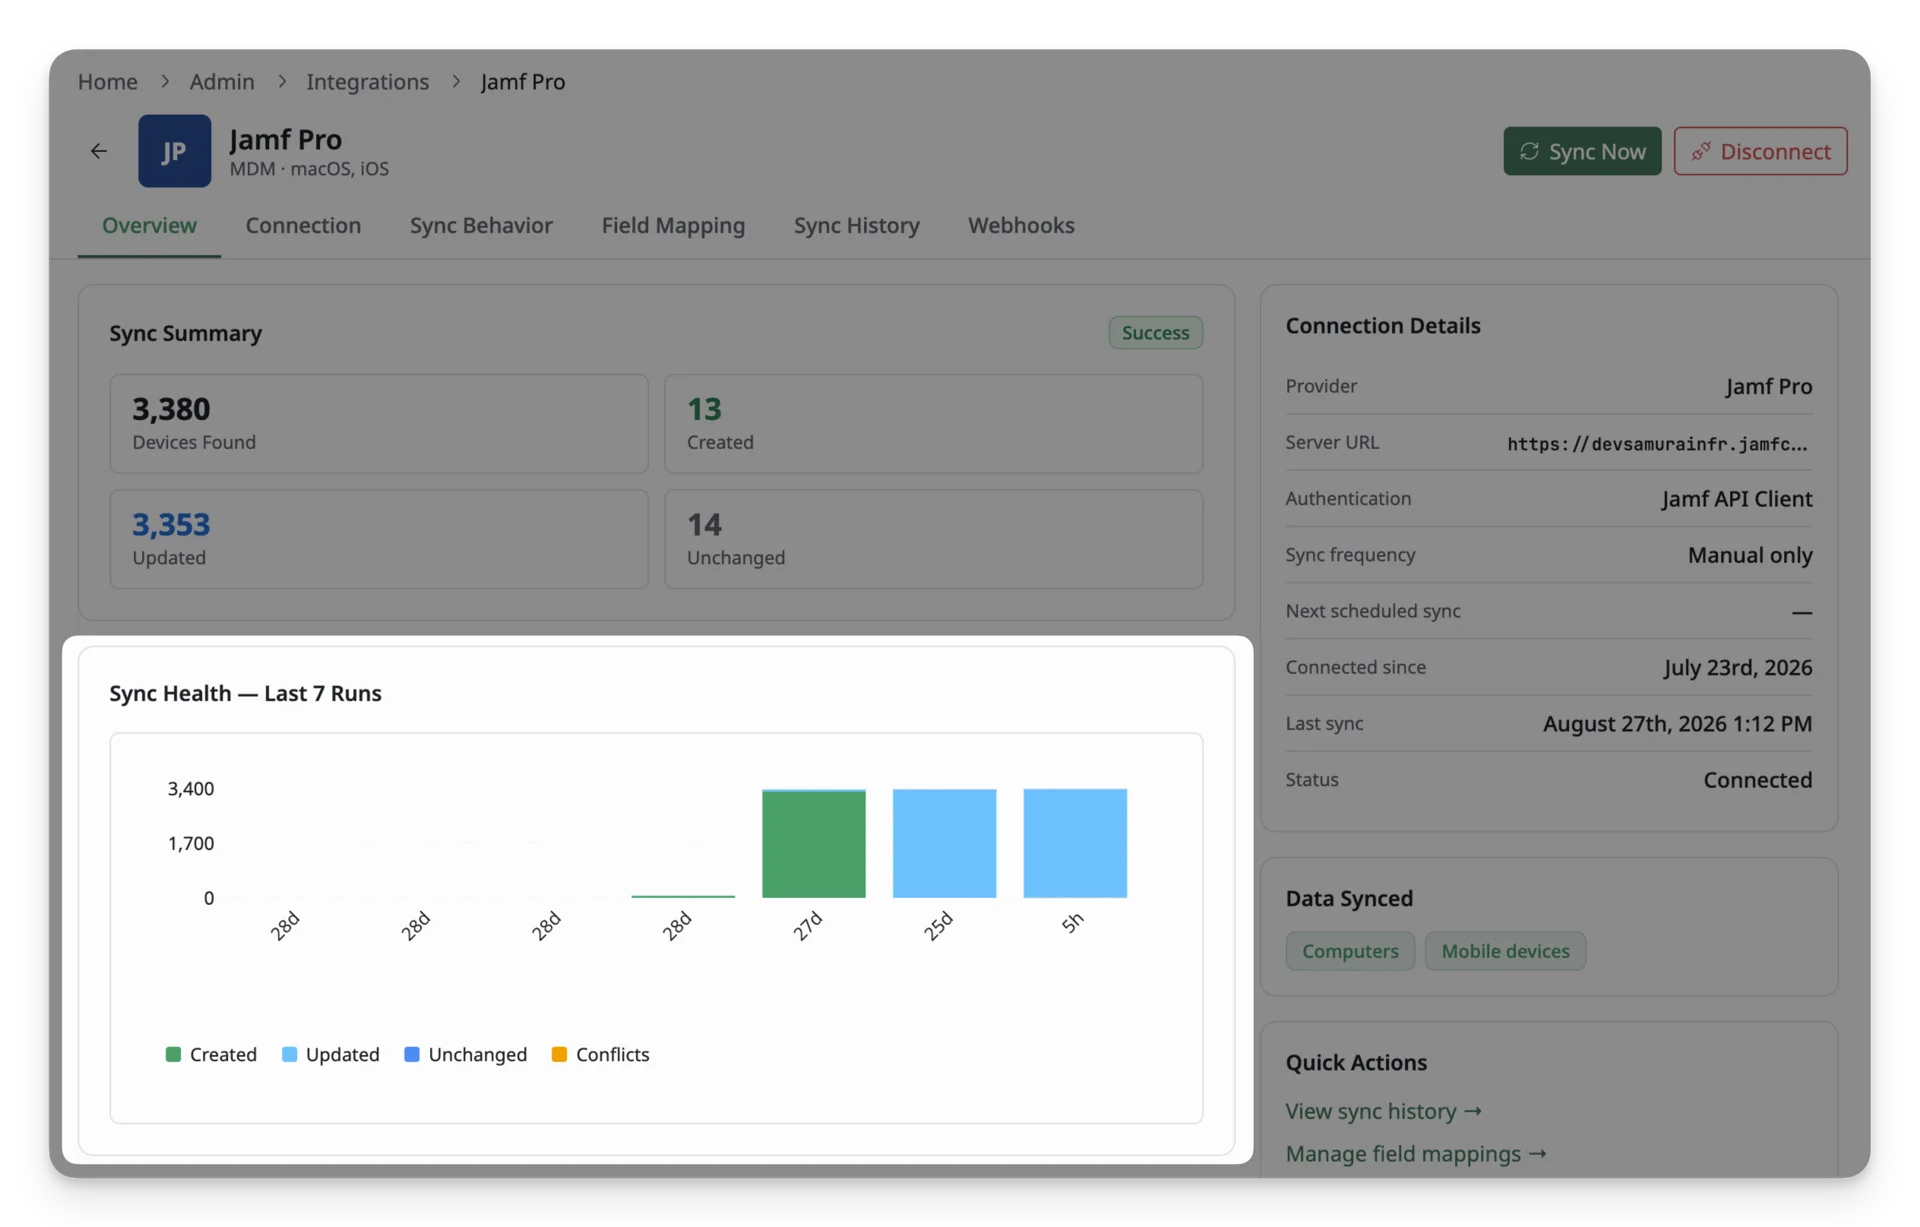The image size is (1920, 1227).
Task: Toggle the Updated legend swatch
Action: [x=289, y=1054]
